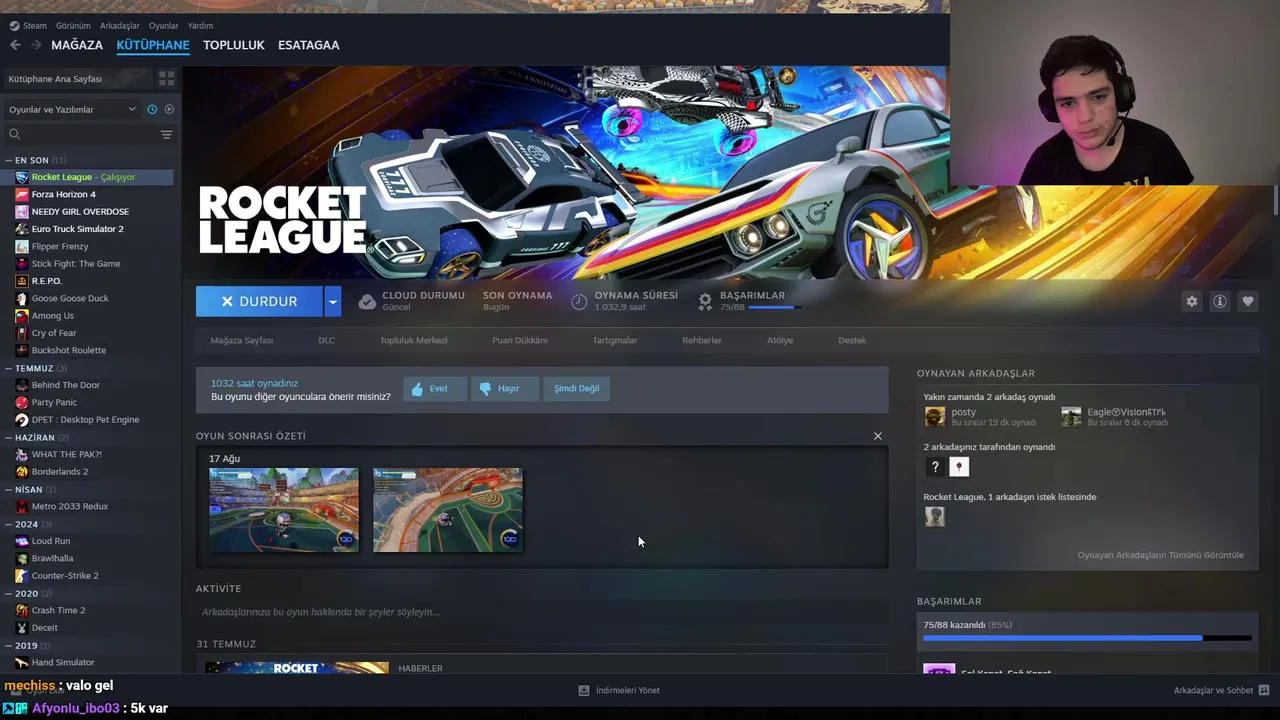Open ESATAGAA profile tab

308,45
